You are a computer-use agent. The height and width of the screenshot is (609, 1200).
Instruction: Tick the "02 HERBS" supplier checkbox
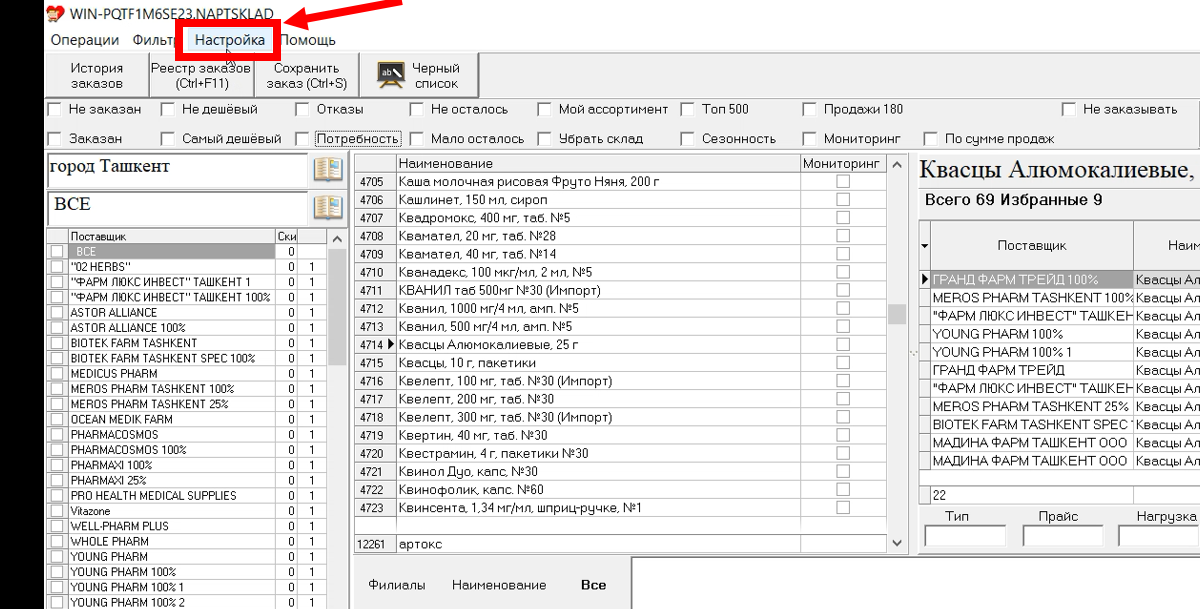tap(57, 267)
